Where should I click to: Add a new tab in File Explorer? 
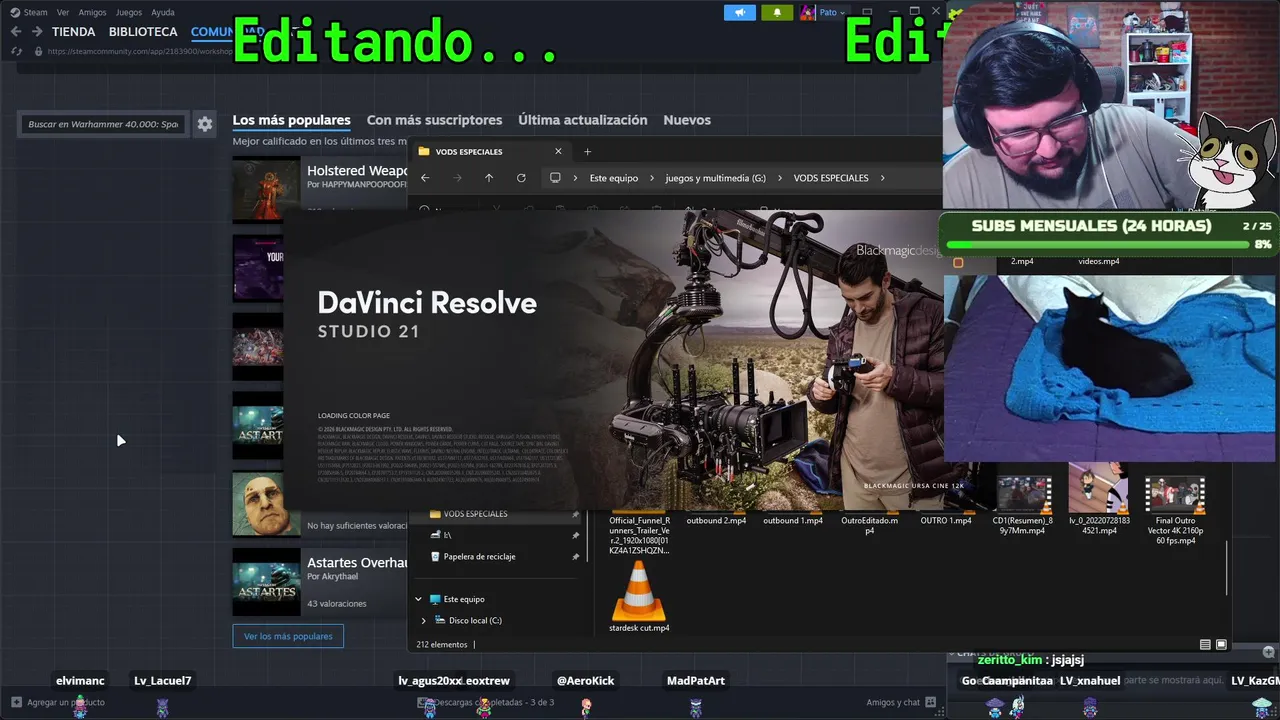coord(587,151)
